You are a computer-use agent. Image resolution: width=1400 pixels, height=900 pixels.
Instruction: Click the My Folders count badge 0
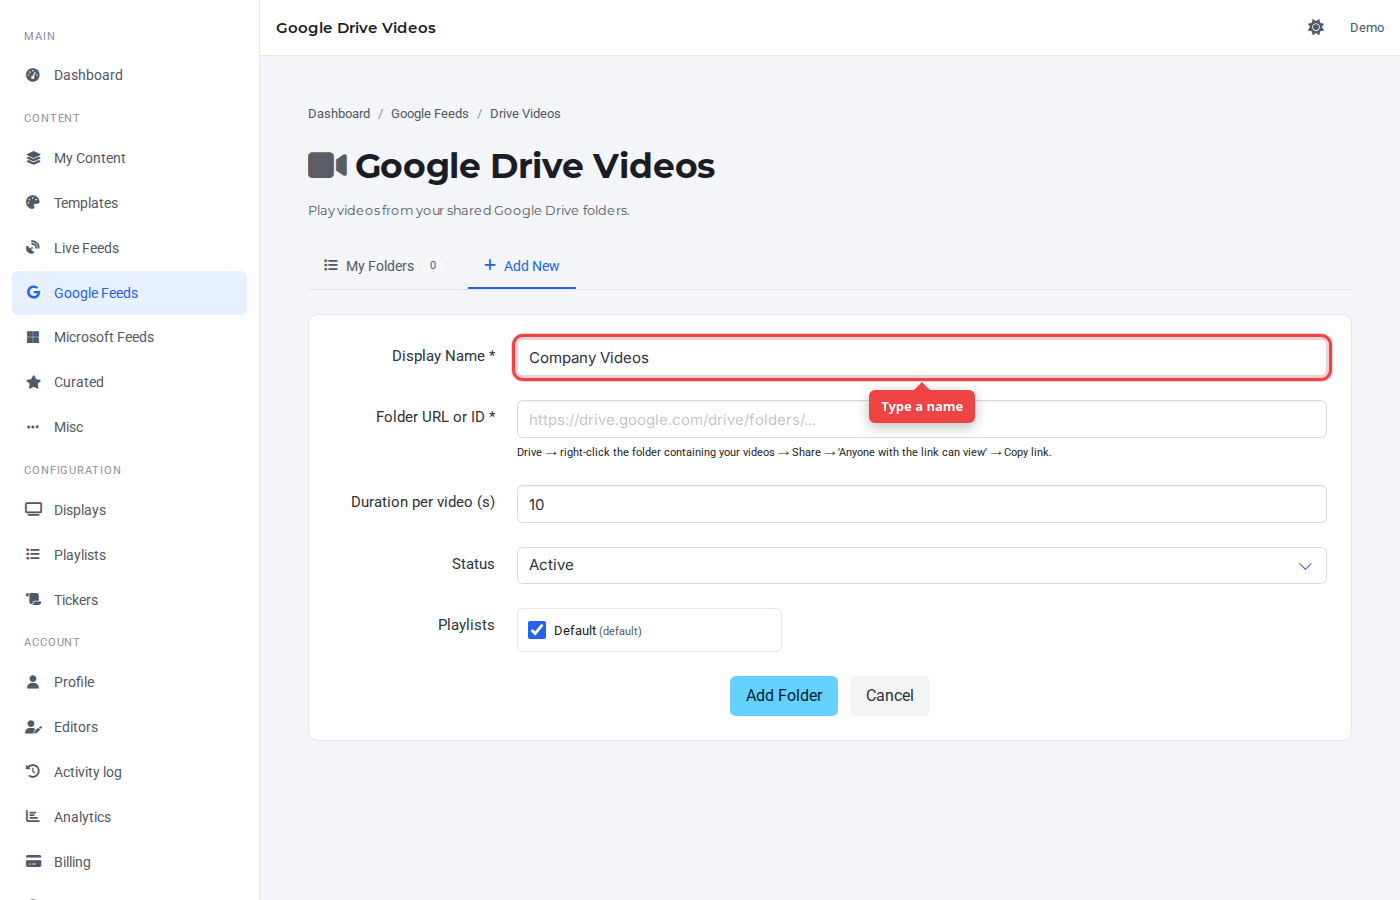click(x=433, y=265)
